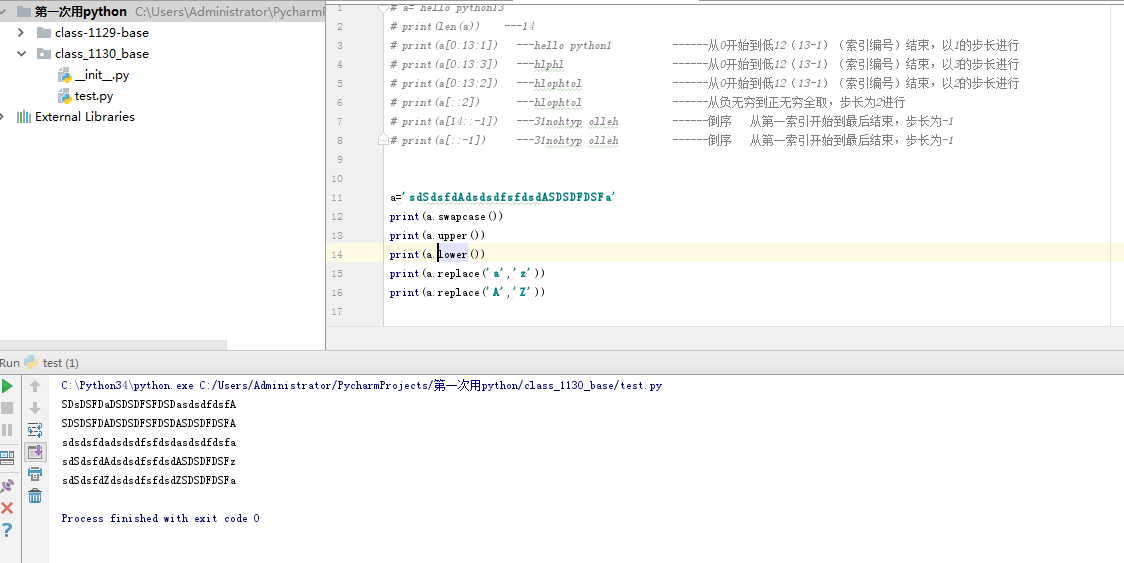Select __init__.py in the project tree

click(101, 75)
